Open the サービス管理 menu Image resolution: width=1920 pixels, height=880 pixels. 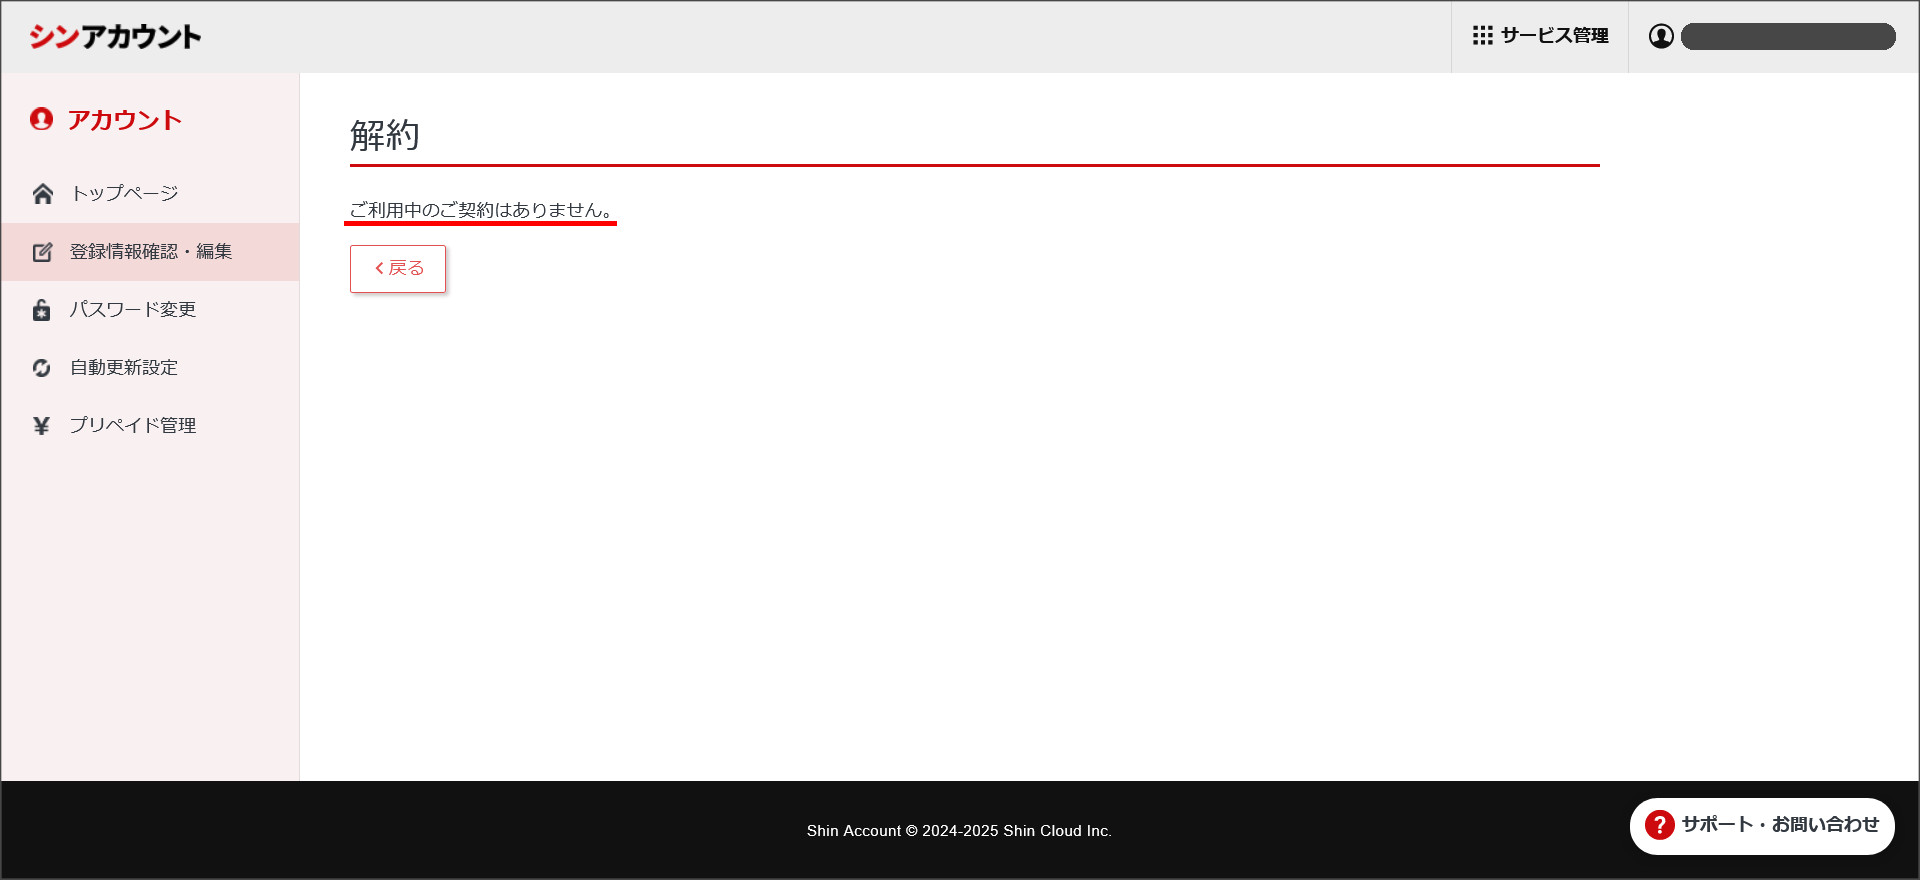pos(1554,36)
